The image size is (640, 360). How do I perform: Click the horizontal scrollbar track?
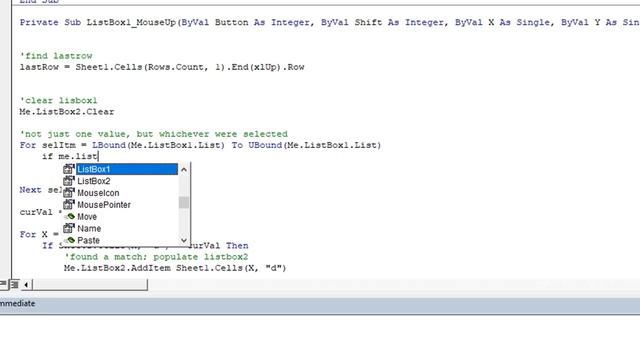392,284
